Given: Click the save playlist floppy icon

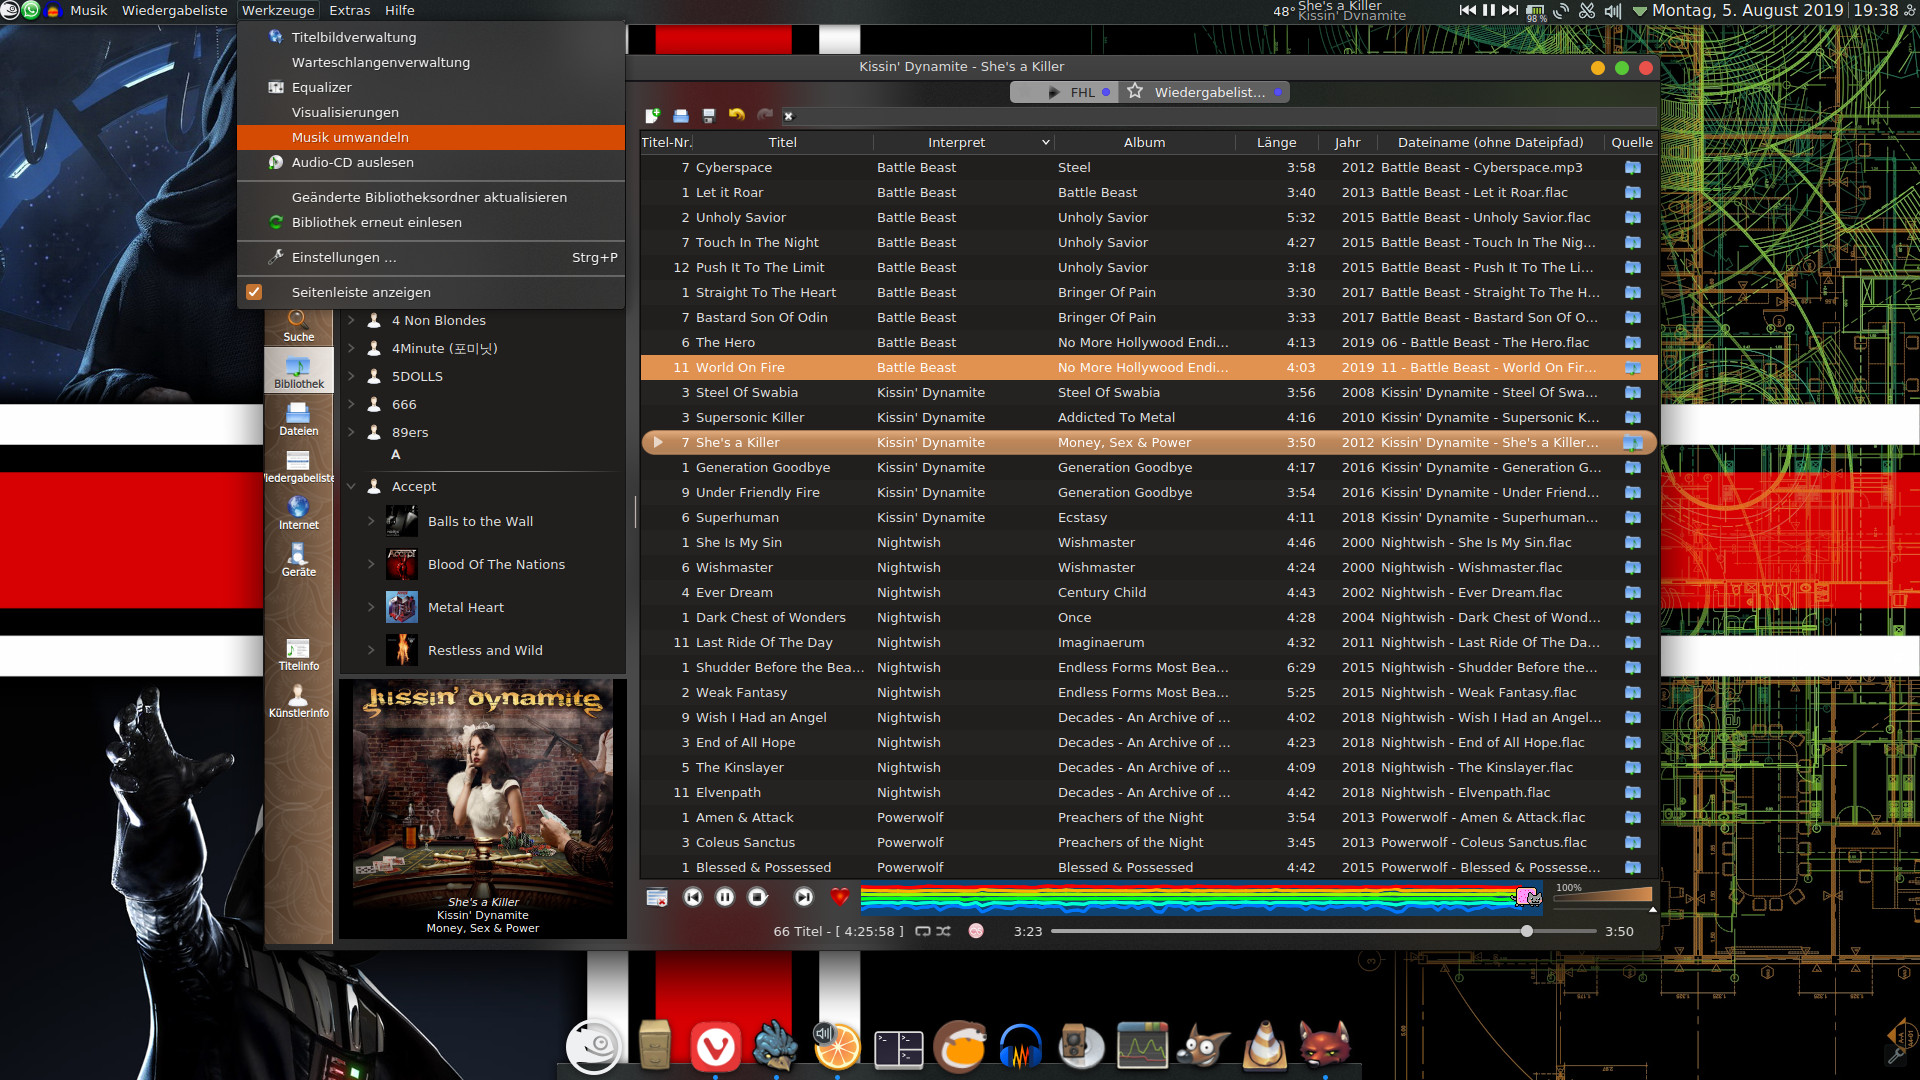Looking at the screenshot, I should pos(709,116).
